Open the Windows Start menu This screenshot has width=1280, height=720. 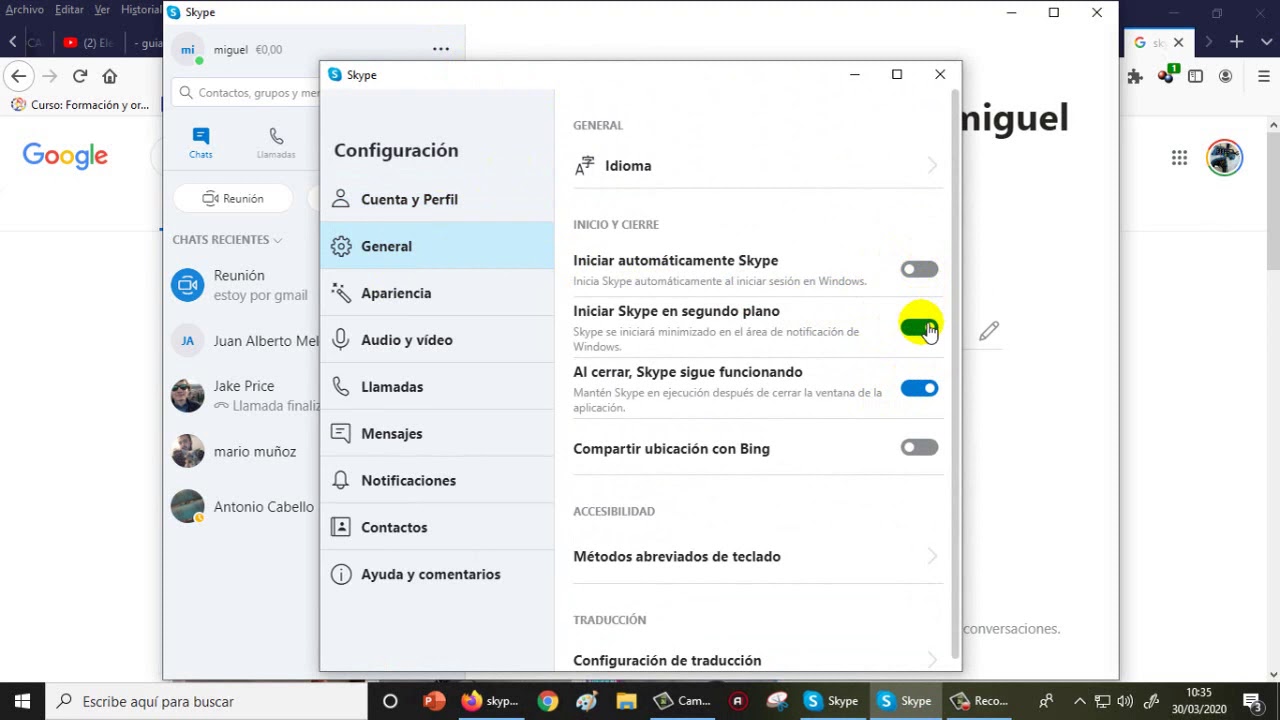(22, 701)
